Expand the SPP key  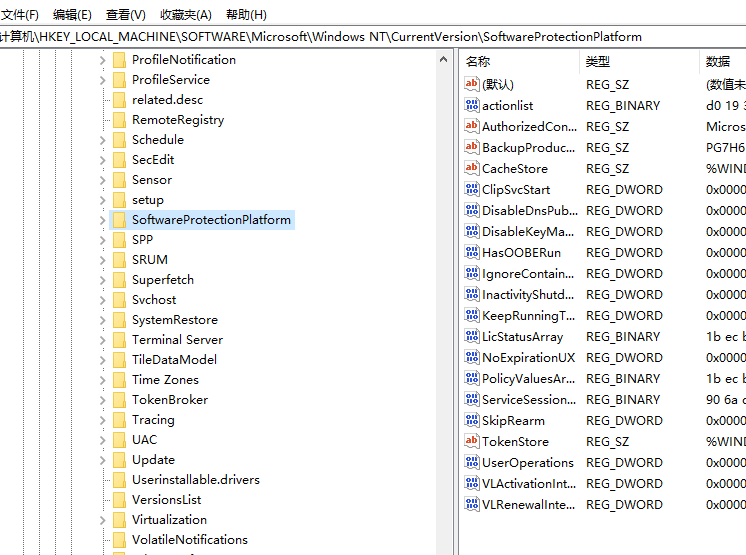[102, 240]
